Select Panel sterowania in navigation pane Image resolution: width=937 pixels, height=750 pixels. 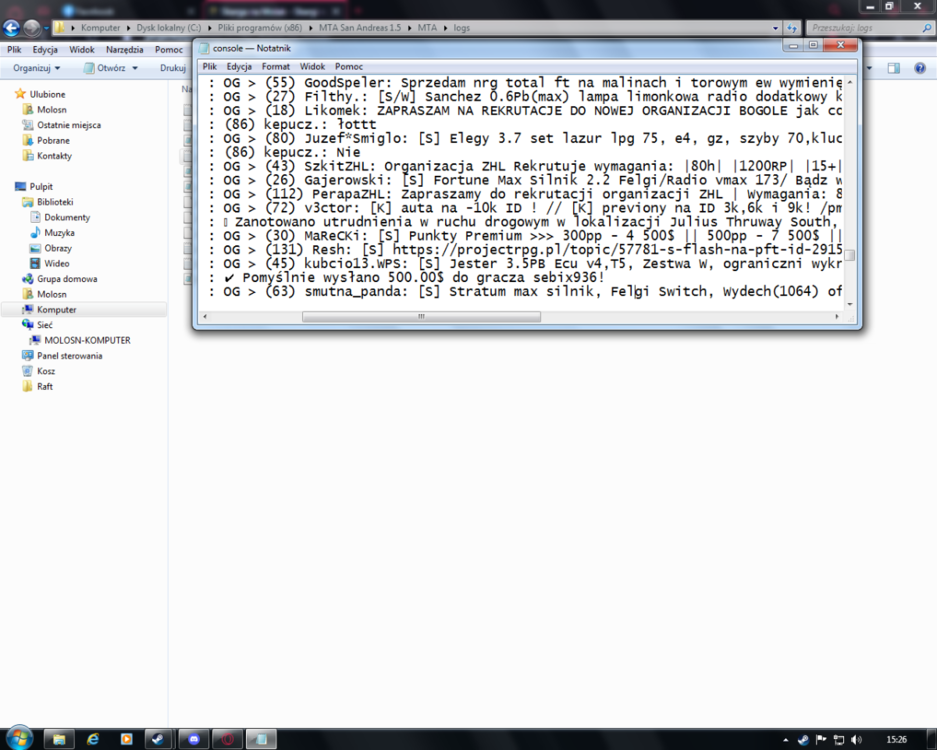69,356
